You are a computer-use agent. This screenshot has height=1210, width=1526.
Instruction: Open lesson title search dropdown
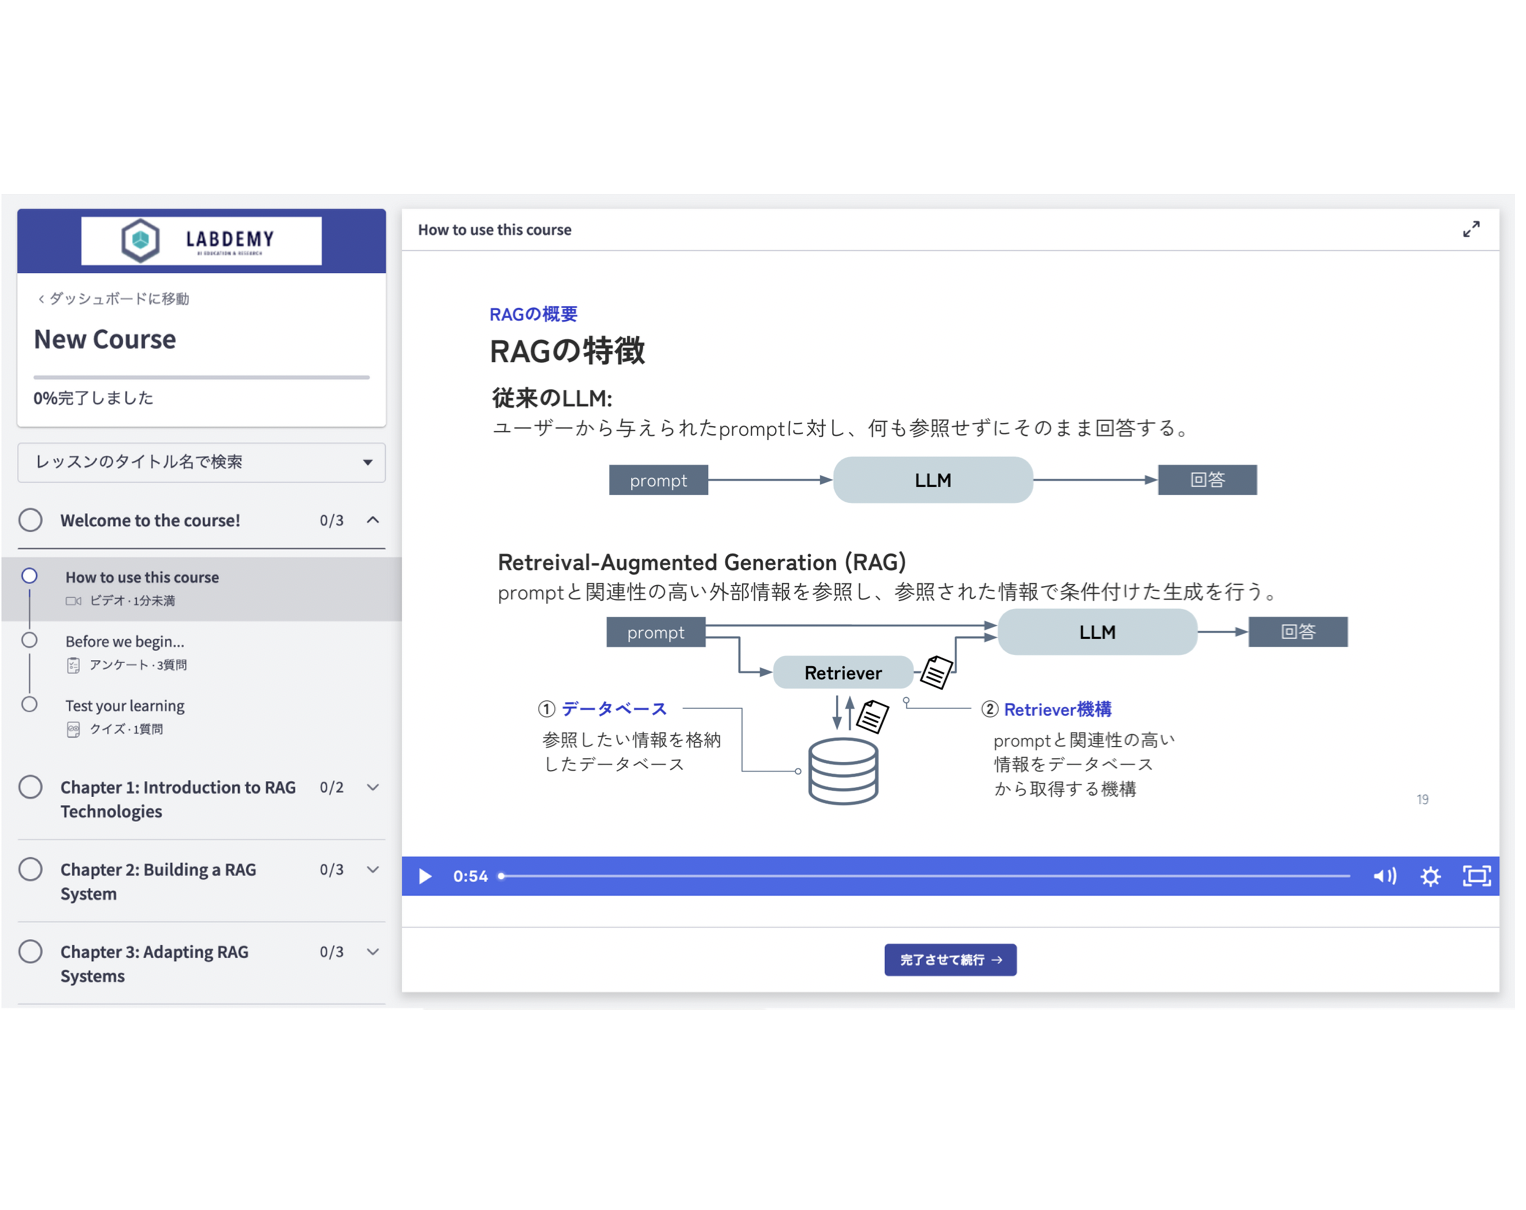click(201, 462)
